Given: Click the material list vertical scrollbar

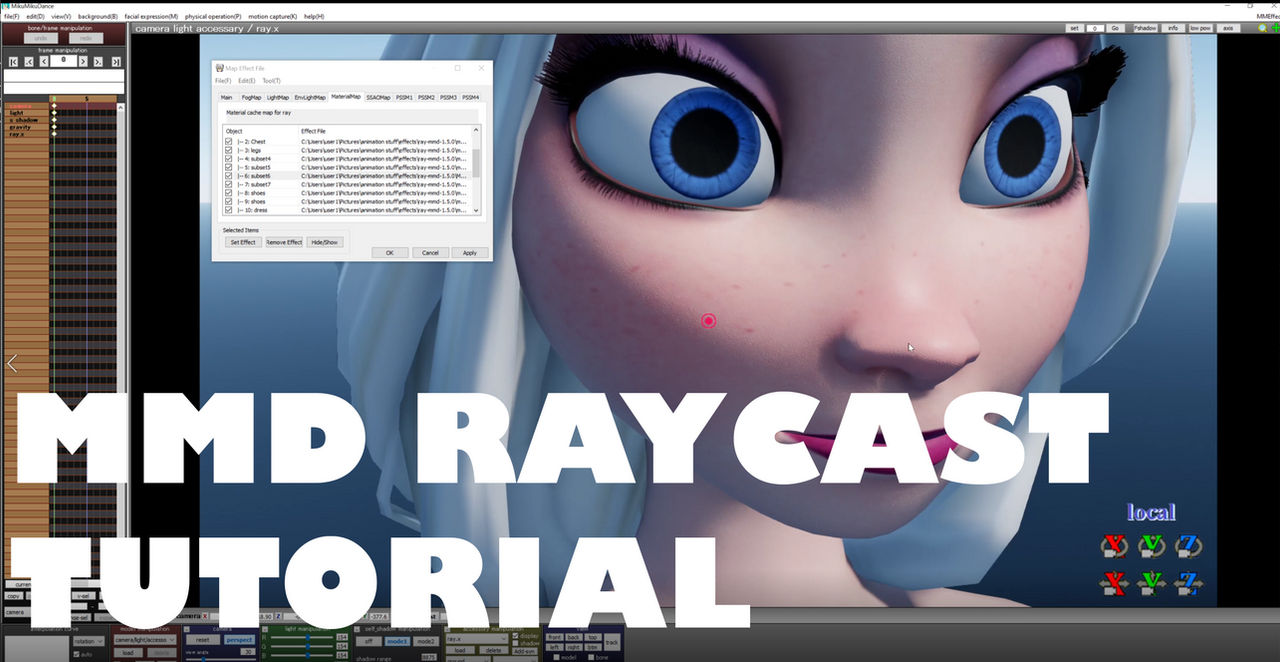Looking at the screenshot, I should [476, 170].
